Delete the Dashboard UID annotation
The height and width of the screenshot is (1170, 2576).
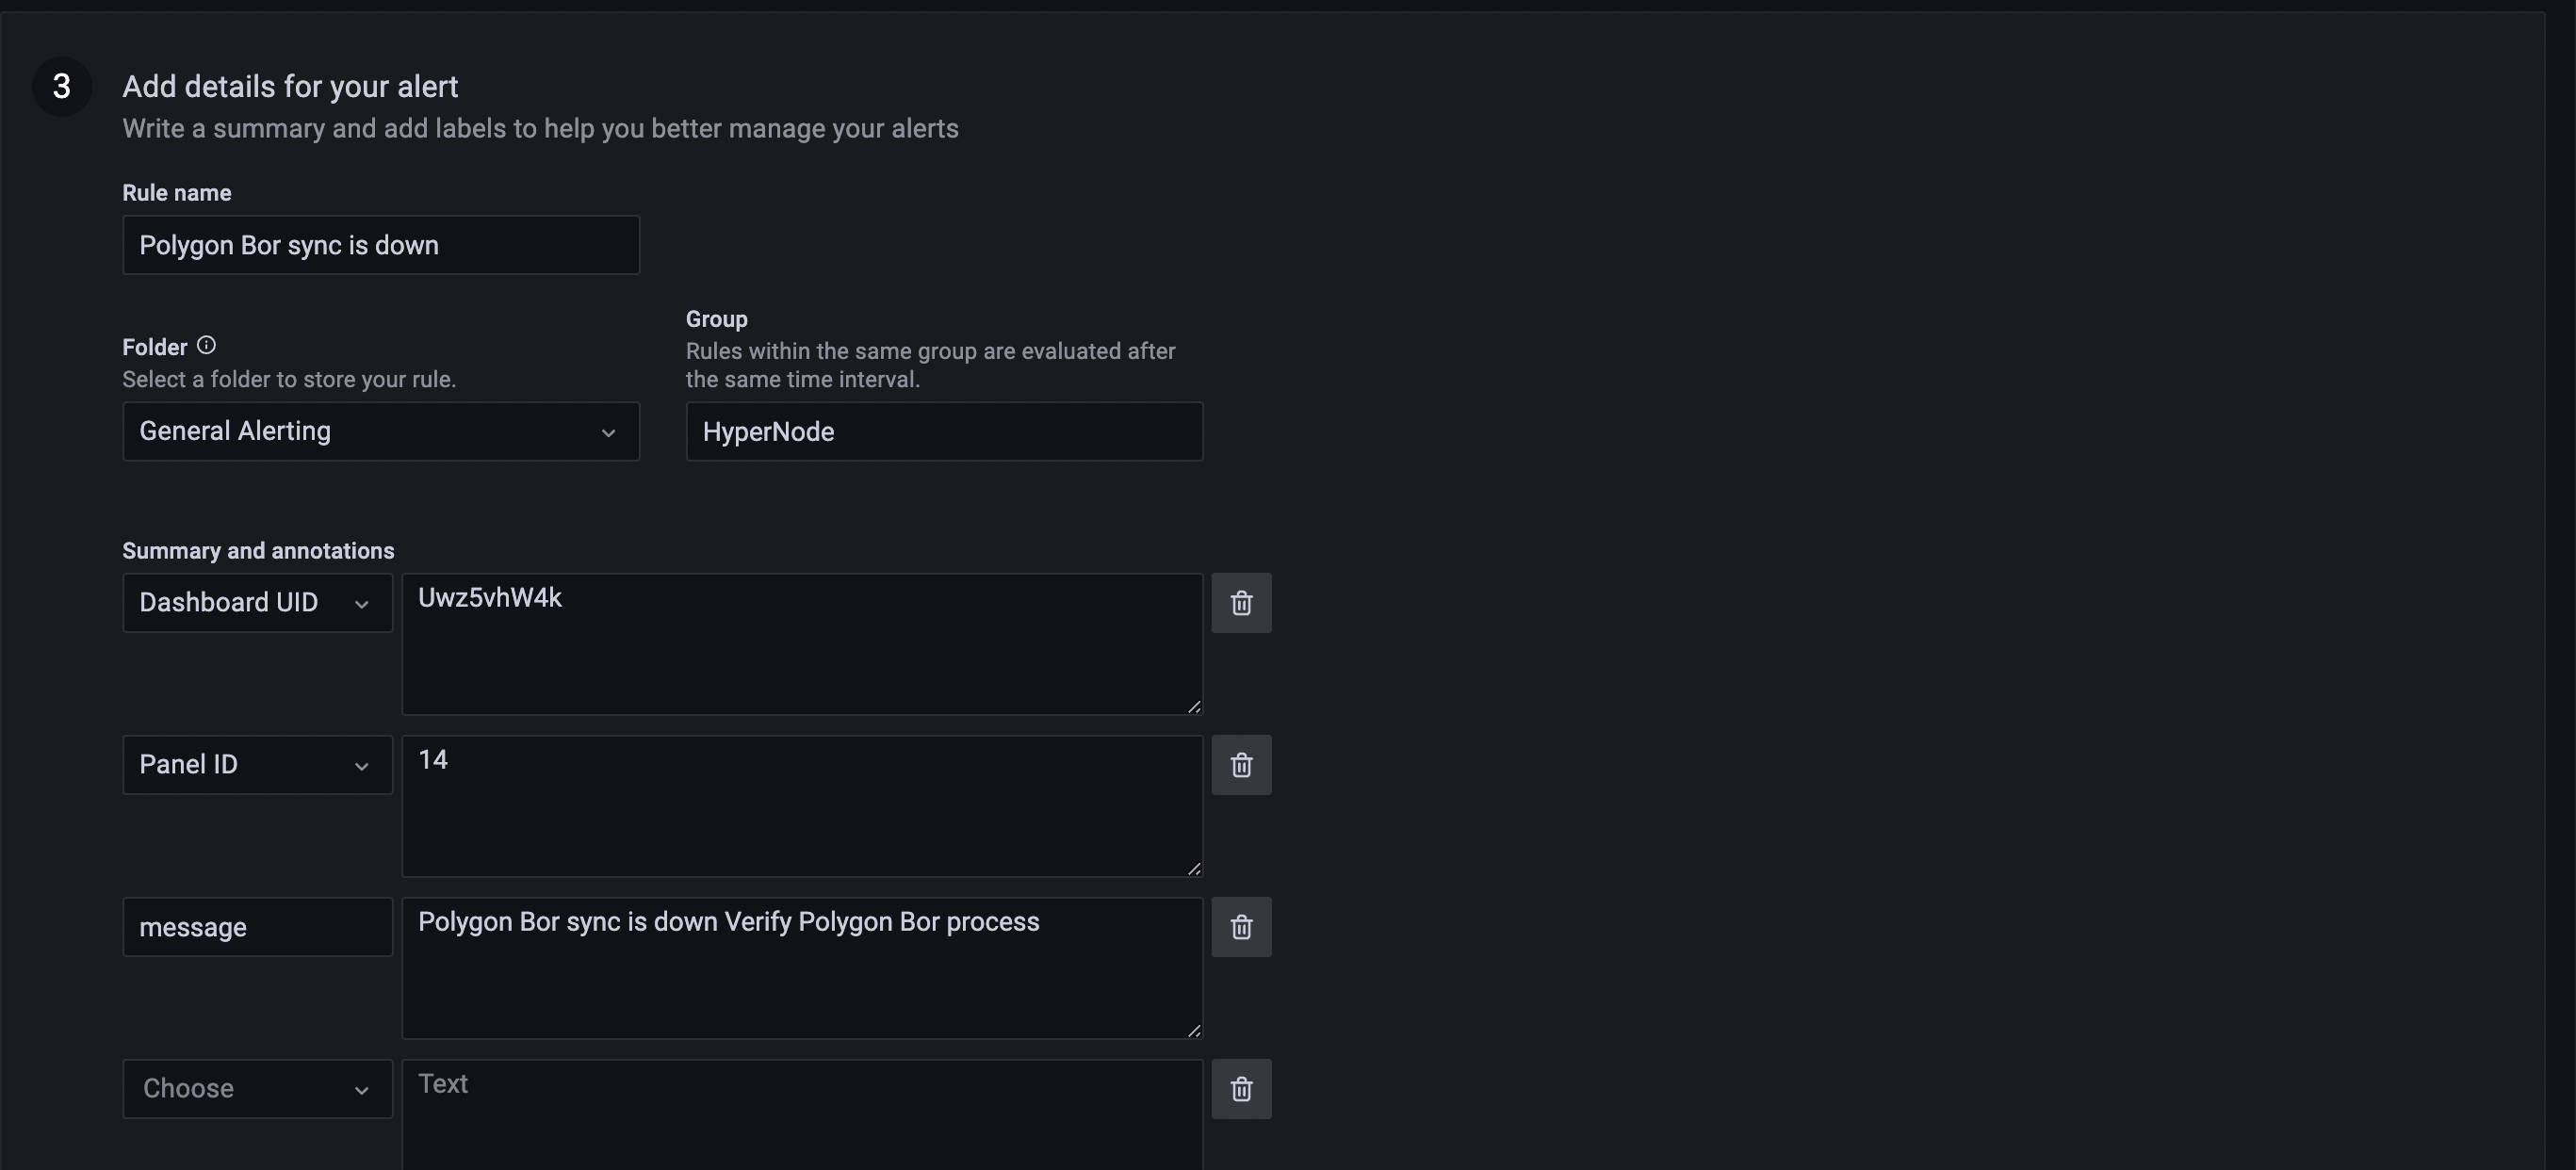1241,603
